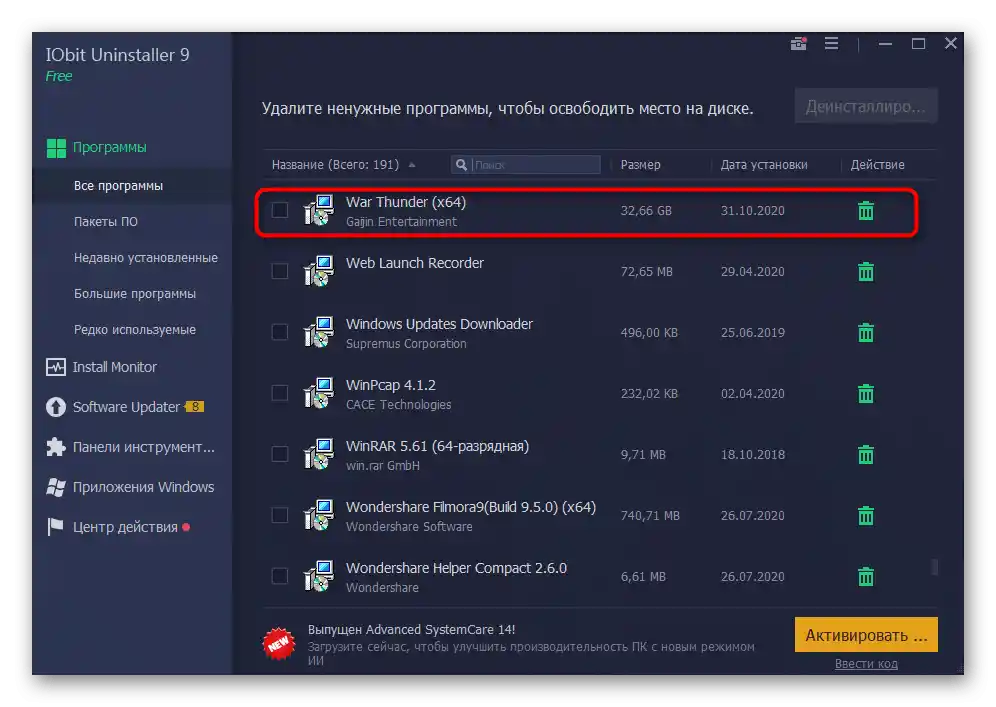Image resolution: width=996 pixels, height=707 pixels.
Task: Click the CACE Technologies publisher text
Action: [398, 405]
